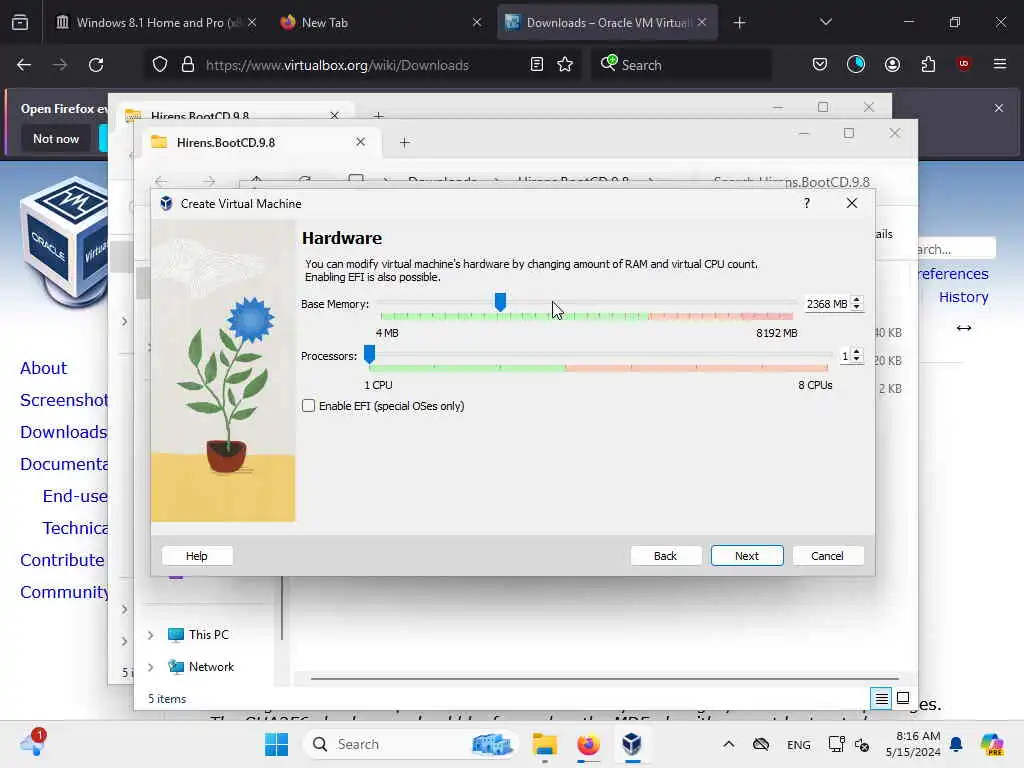The image size is (1024, 768).
Task: Click the Processors slider handle
Action: [x=370, y=354]
